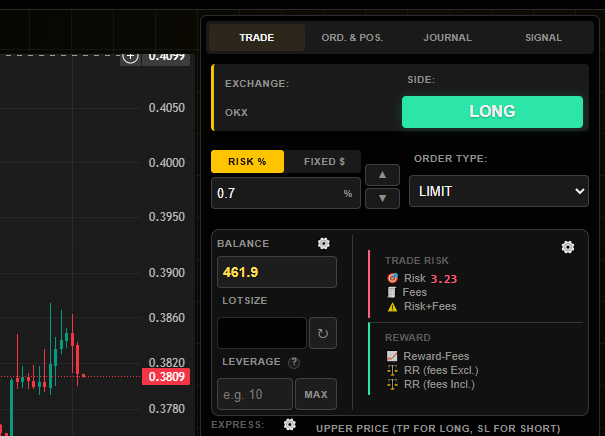
Task: Decrease the risk percent with down arrow
Action: pos(382,198)
